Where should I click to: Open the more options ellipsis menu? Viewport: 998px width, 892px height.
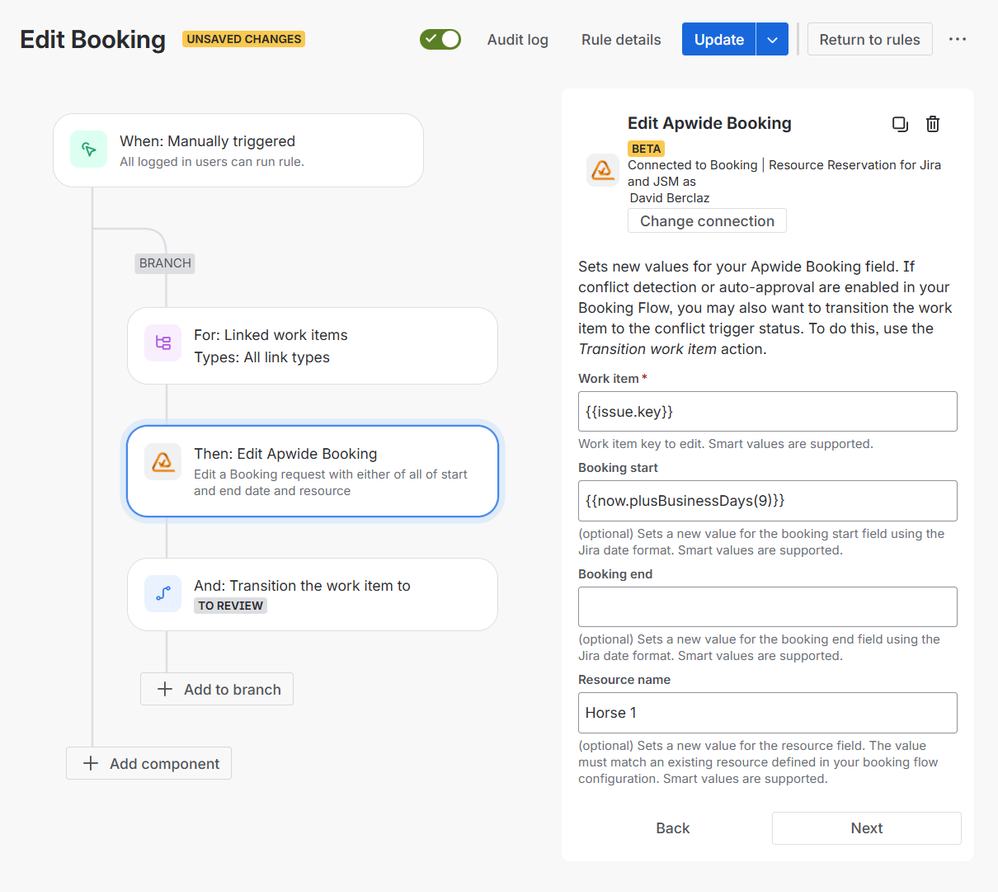[x=957, y=39]
